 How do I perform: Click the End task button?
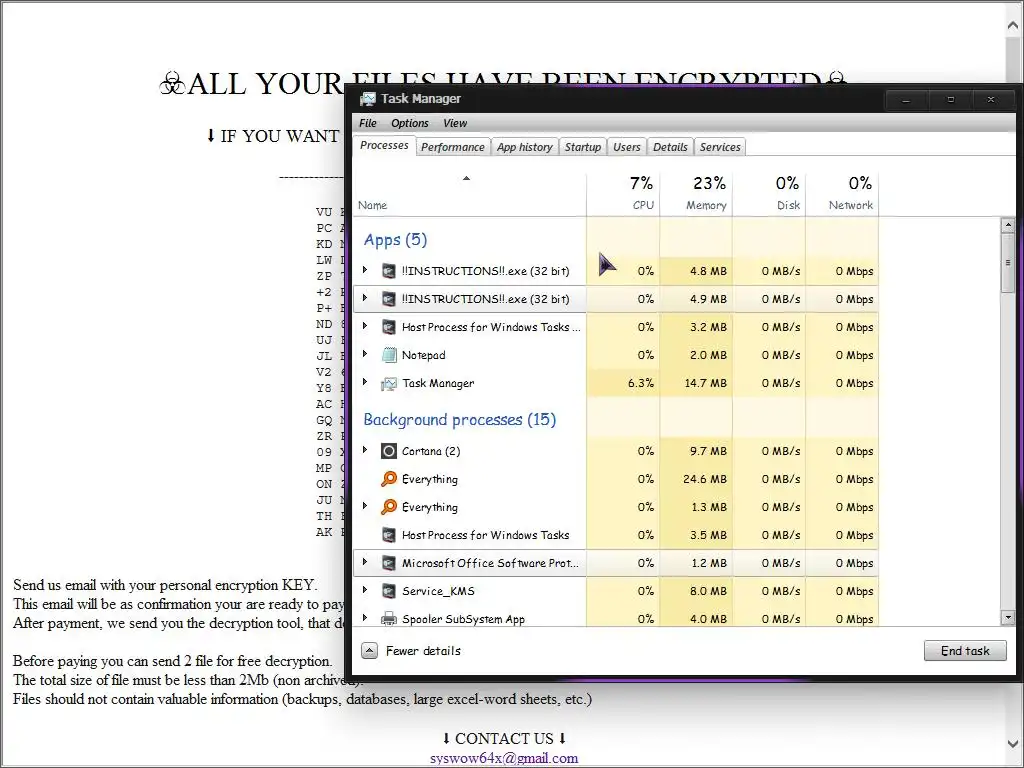[965, 650]
